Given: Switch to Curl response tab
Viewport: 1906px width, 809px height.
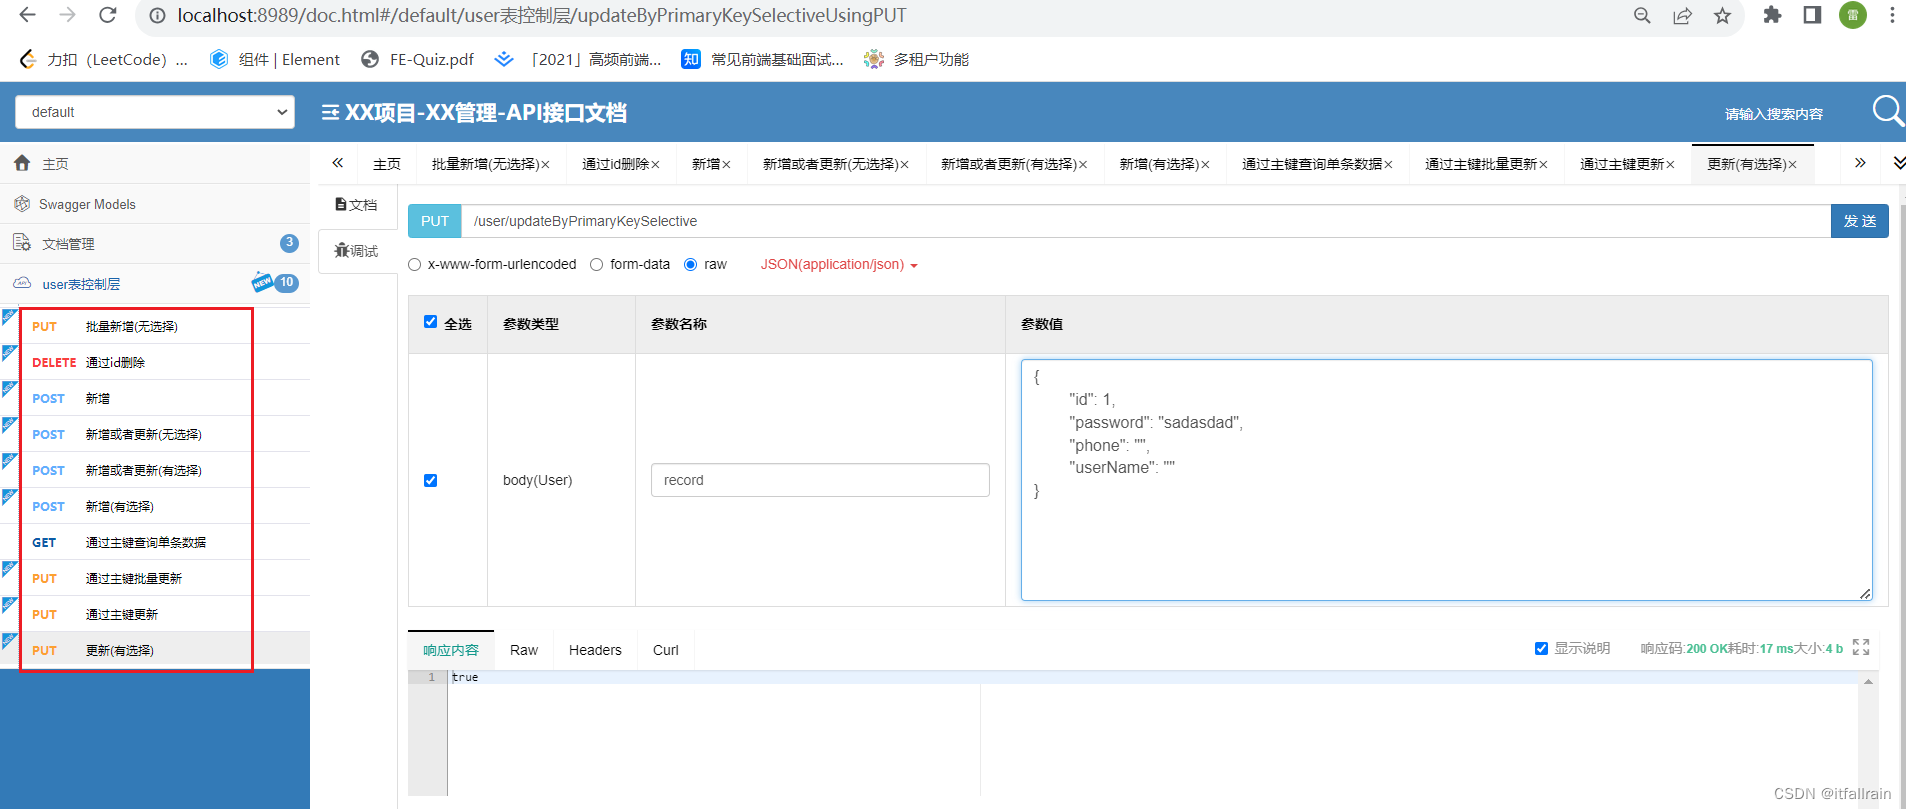Looking at the screenshot, I should tap(666, 650).
